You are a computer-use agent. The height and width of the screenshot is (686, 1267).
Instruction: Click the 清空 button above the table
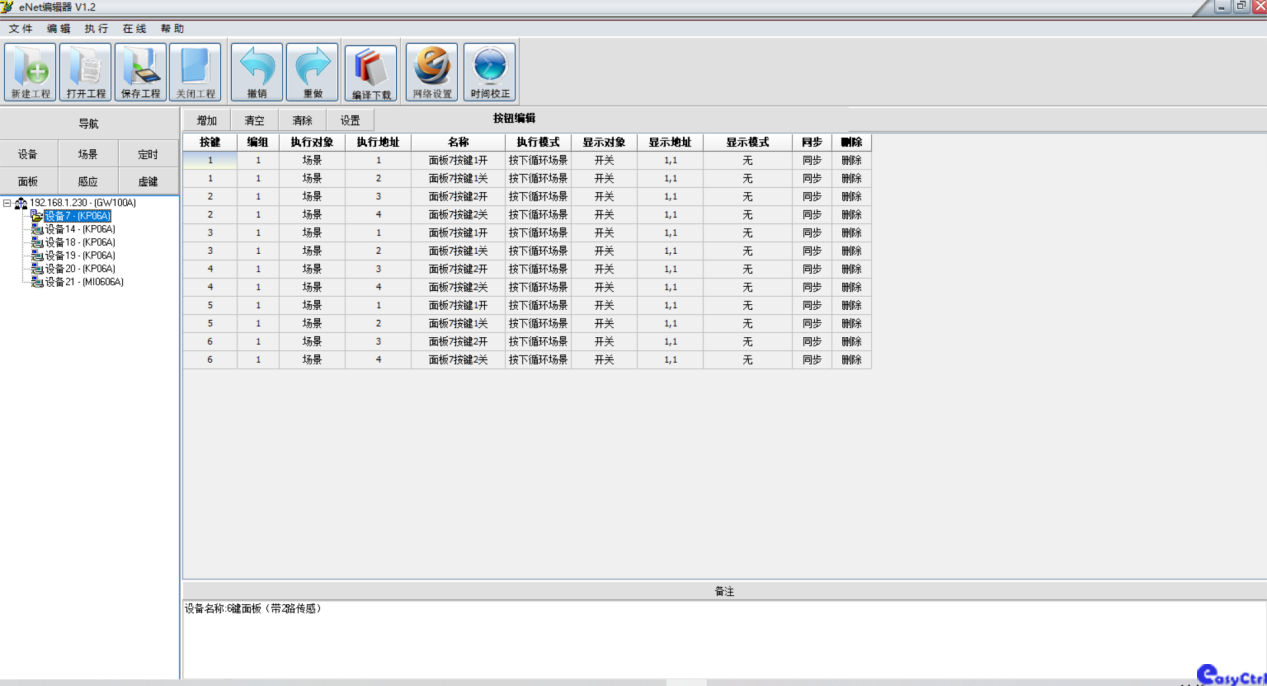coord(255,121)
